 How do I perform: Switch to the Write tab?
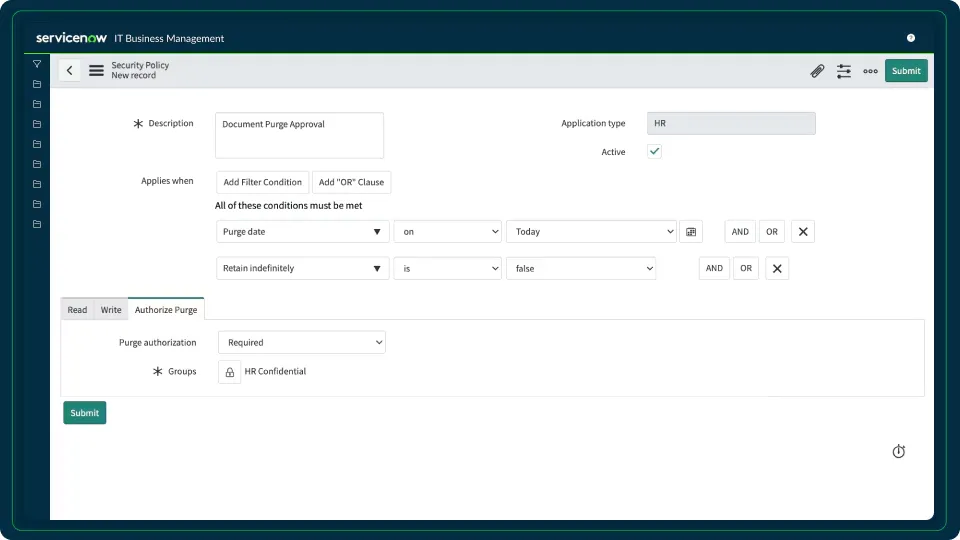tap(111, 310)
